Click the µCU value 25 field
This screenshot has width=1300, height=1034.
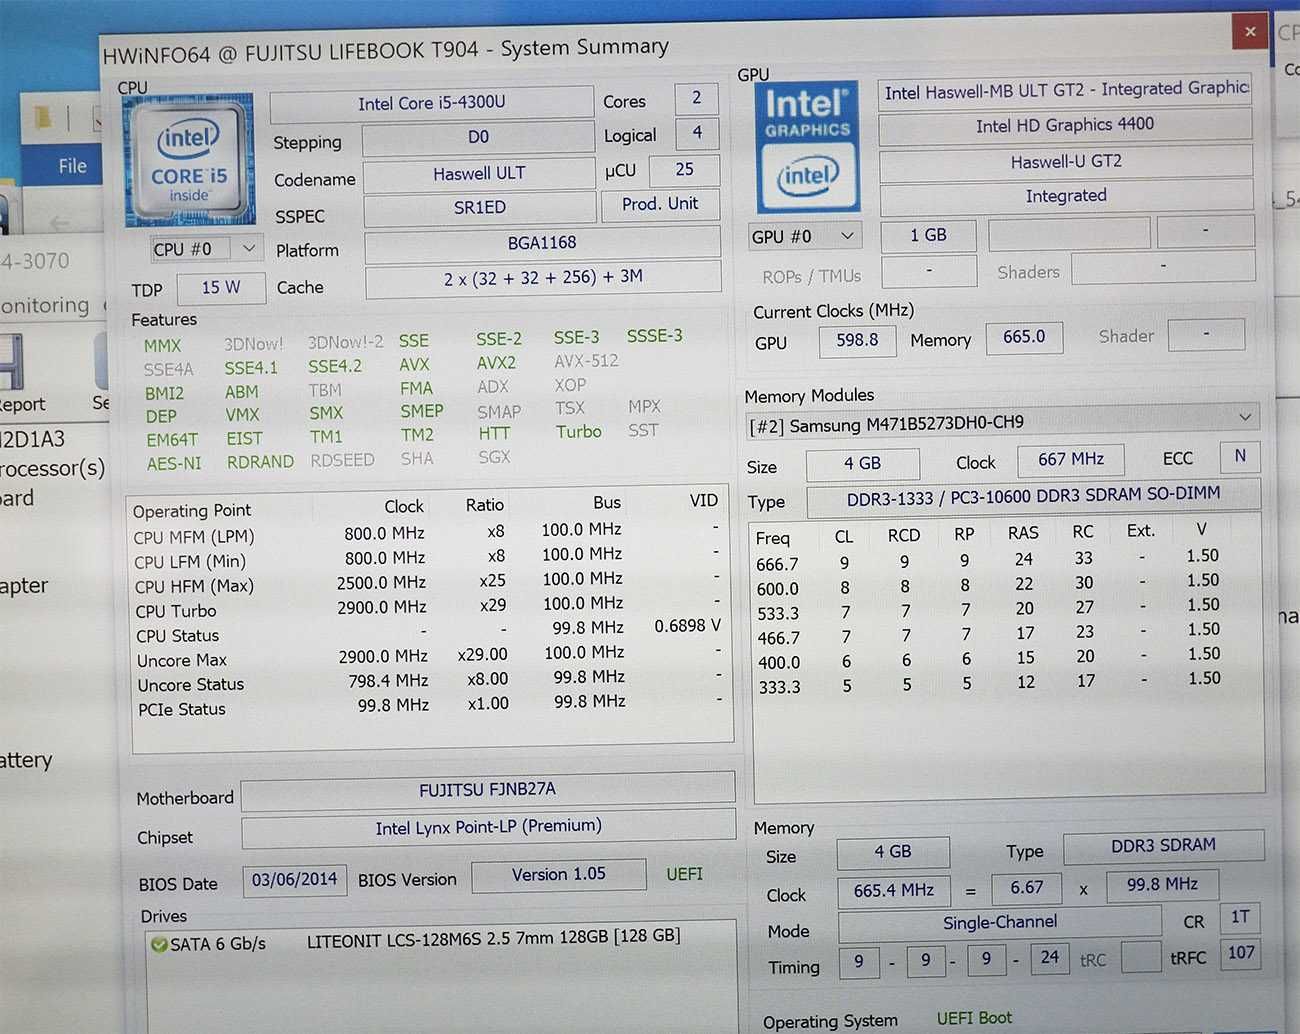point(684,170)
